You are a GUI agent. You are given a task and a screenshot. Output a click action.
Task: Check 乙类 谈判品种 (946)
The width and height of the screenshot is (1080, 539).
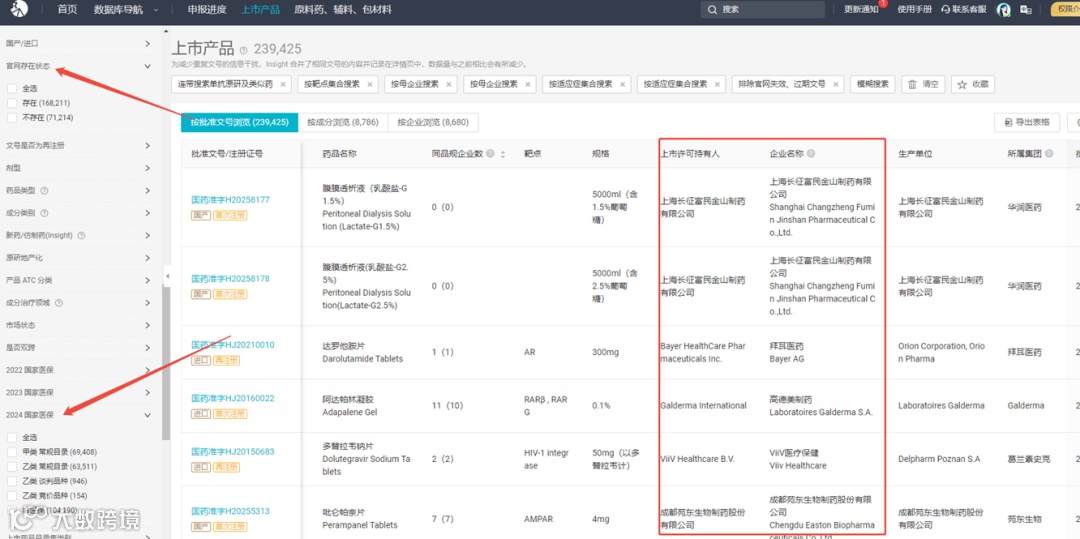click(x=11, y=481)
